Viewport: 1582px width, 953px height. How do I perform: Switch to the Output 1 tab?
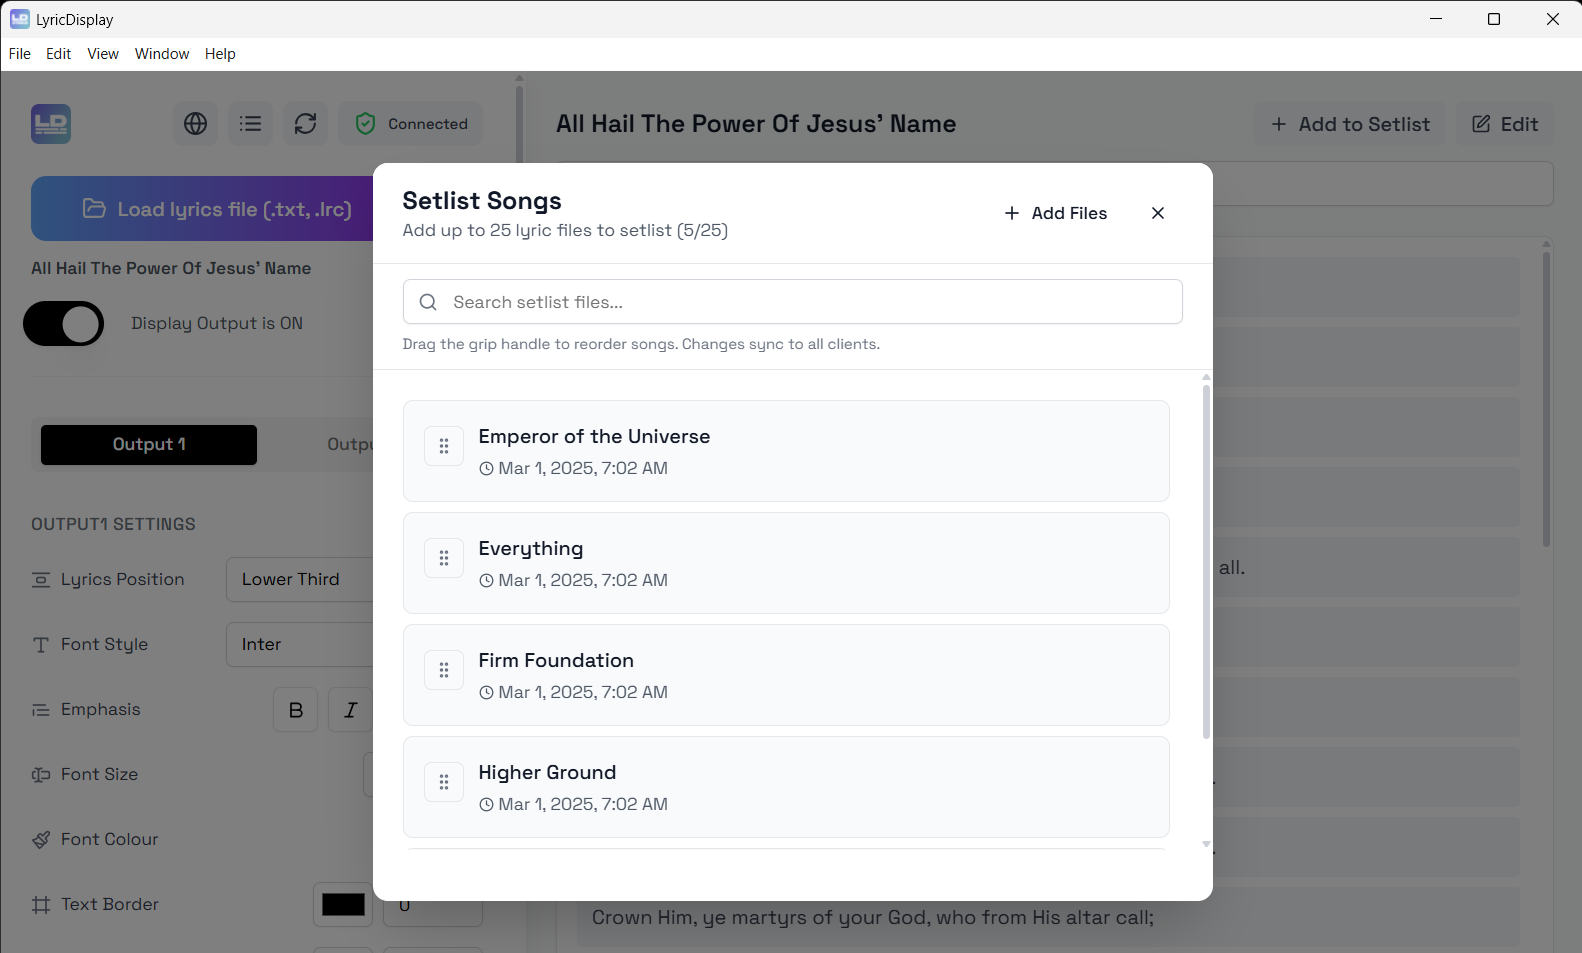[149, 445]
